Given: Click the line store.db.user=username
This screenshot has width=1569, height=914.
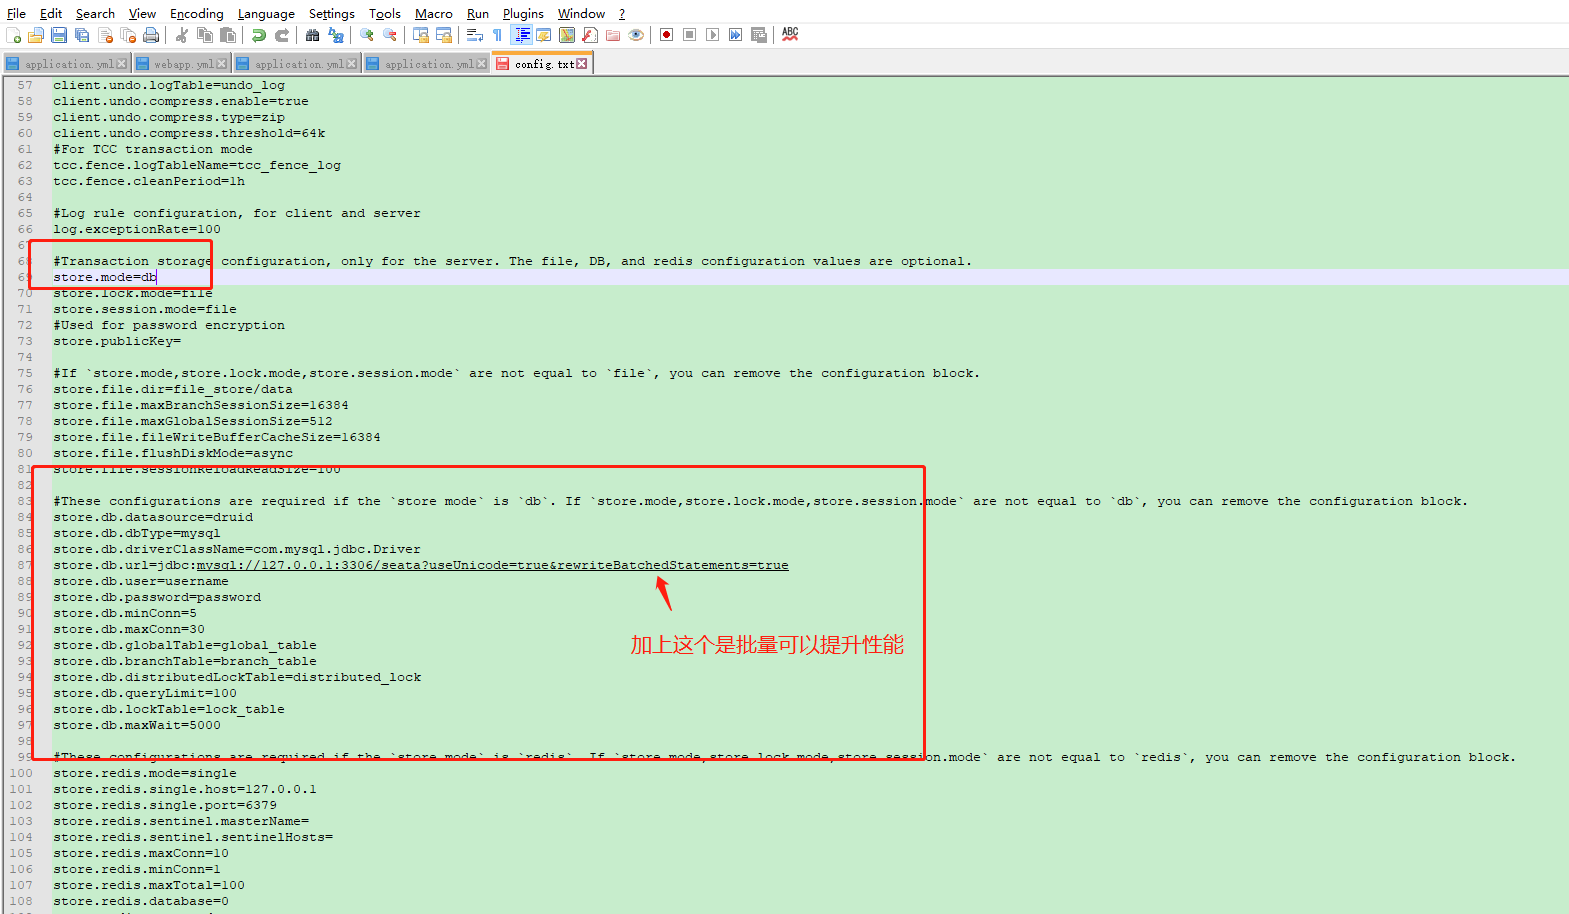Looking at the screenshot, I should click(x=141, y=581).
